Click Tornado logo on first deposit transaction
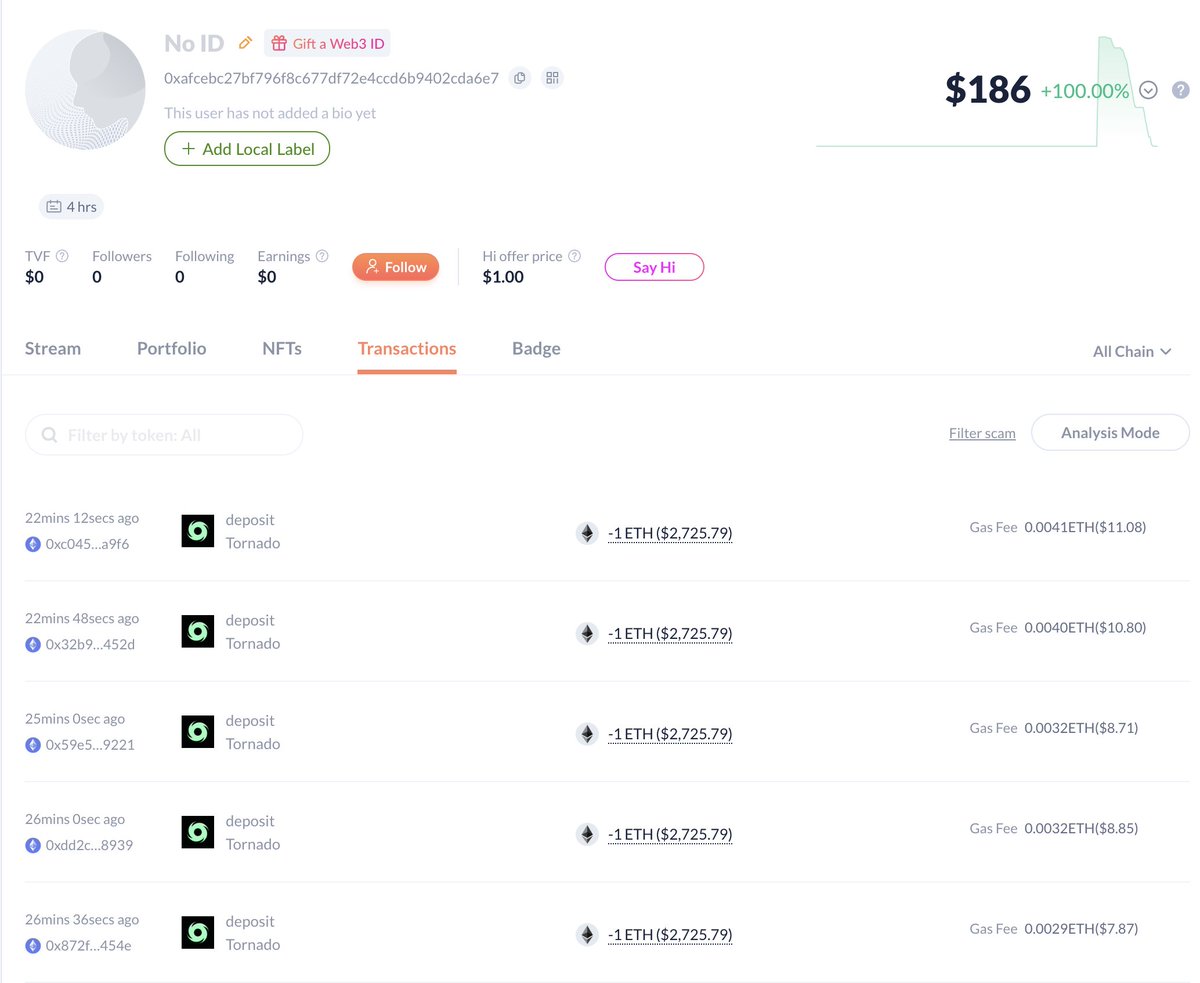Viewport: 1200px width, 983px height. (x=198, y=531)
